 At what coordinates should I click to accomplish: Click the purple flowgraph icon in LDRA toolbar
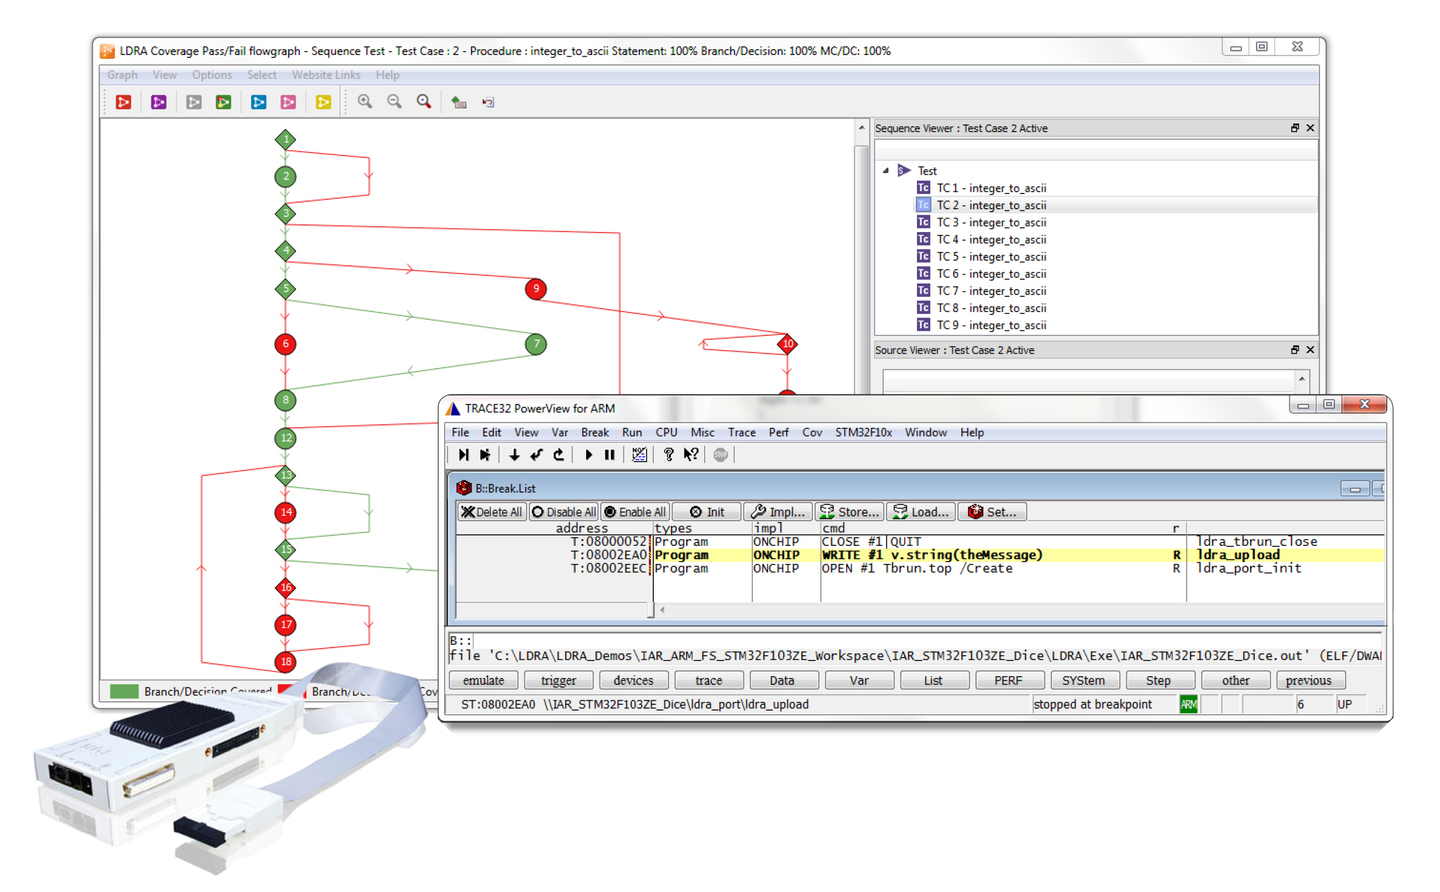[159, 102]
